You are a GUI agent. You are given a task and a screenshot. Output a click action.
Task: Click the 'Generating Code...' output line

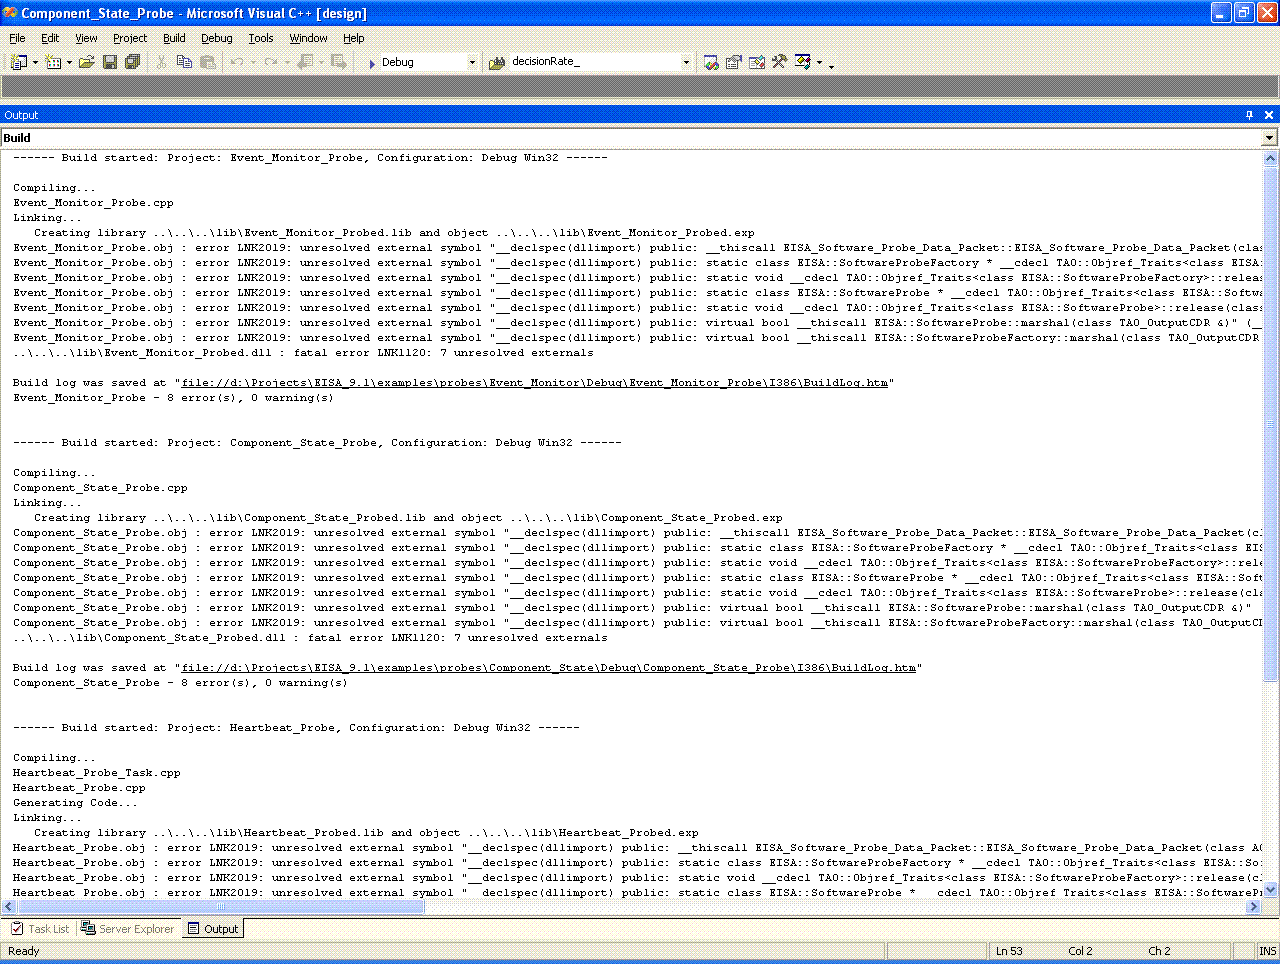pos(75,803)
